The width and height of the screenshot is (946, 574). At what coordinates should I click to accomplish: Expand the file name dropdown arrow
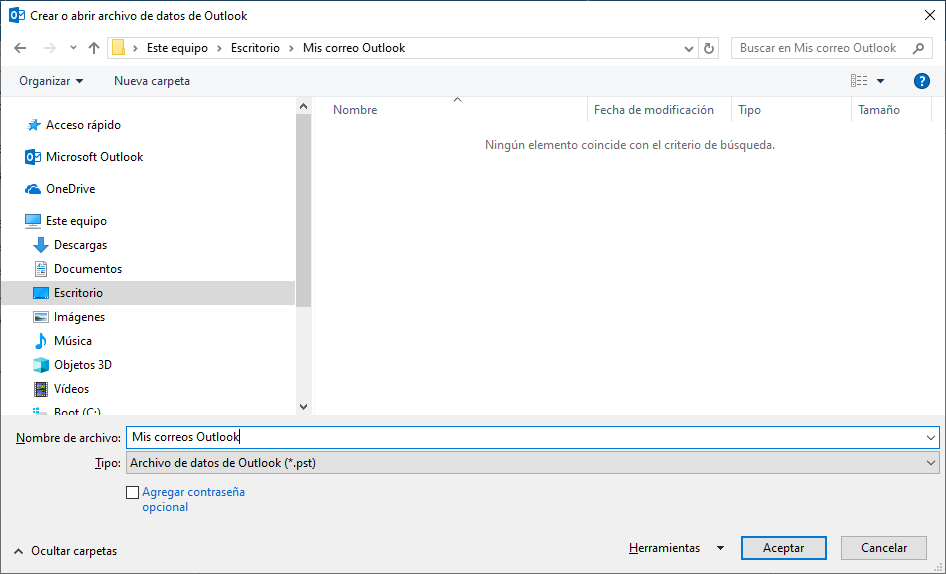click(x=931, y=438)
